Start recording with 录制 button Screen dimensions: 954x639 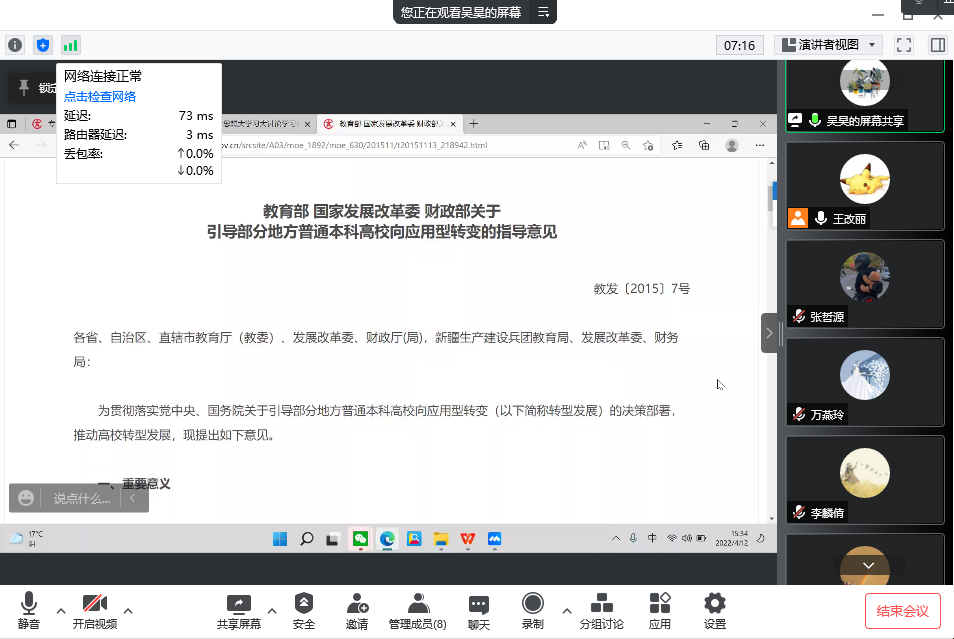532,610
